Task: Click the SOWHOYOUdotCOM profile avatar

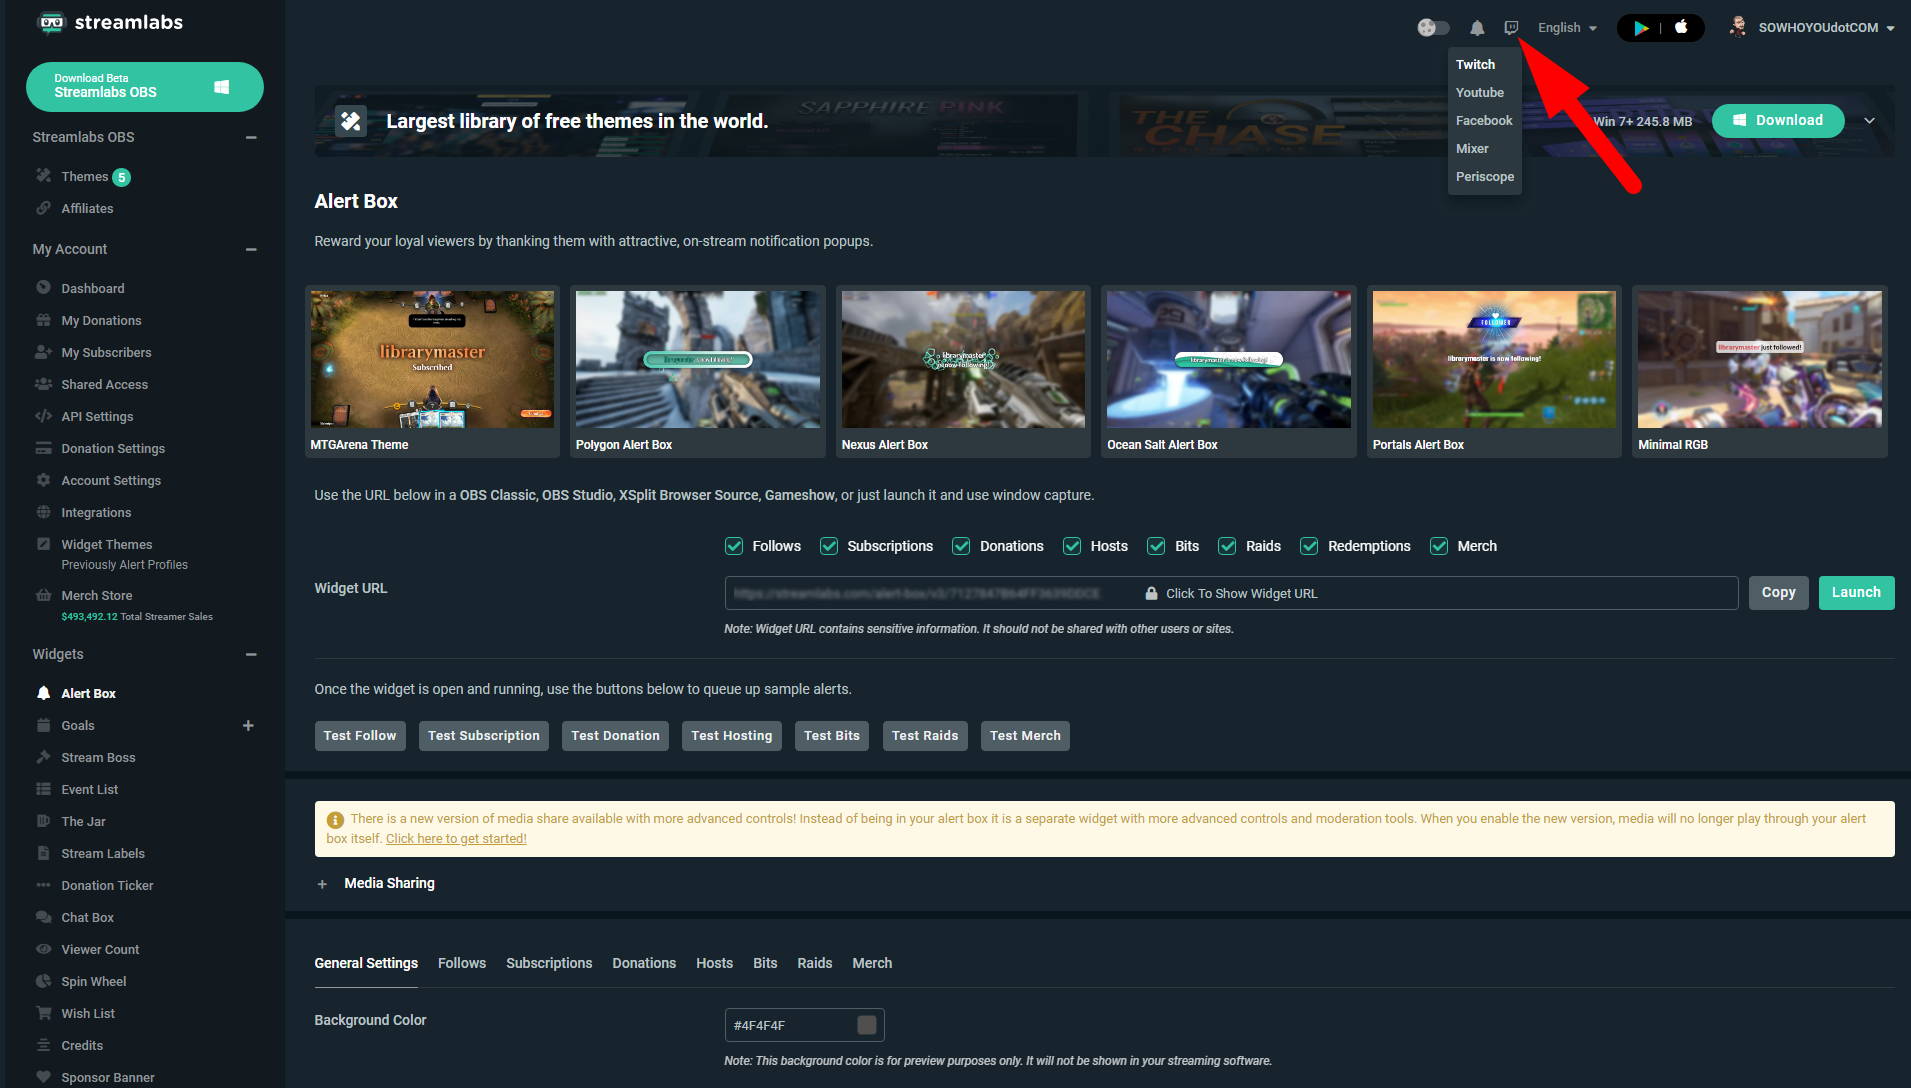Action: [1738, 27]
